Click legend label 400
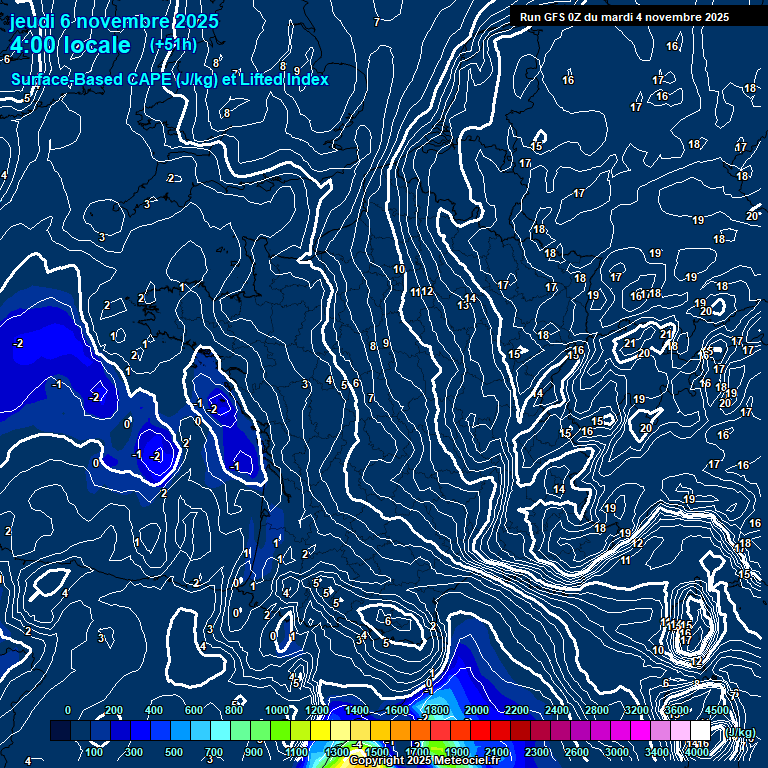 point(154,710)
